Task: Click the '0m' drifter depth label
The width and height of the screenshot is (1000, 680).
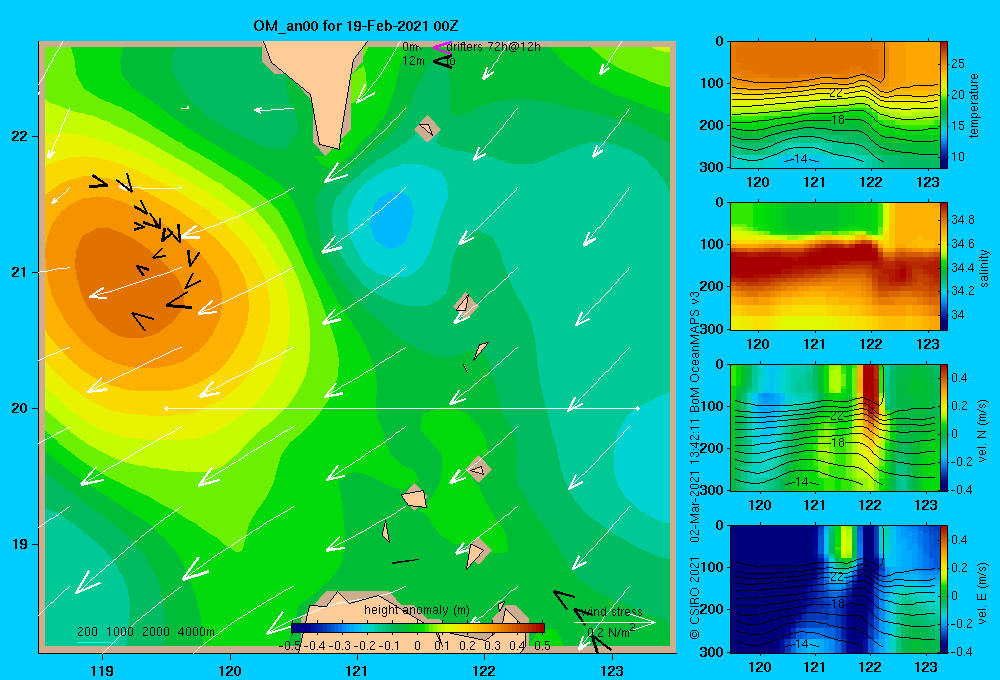Action: click(411, 47)
